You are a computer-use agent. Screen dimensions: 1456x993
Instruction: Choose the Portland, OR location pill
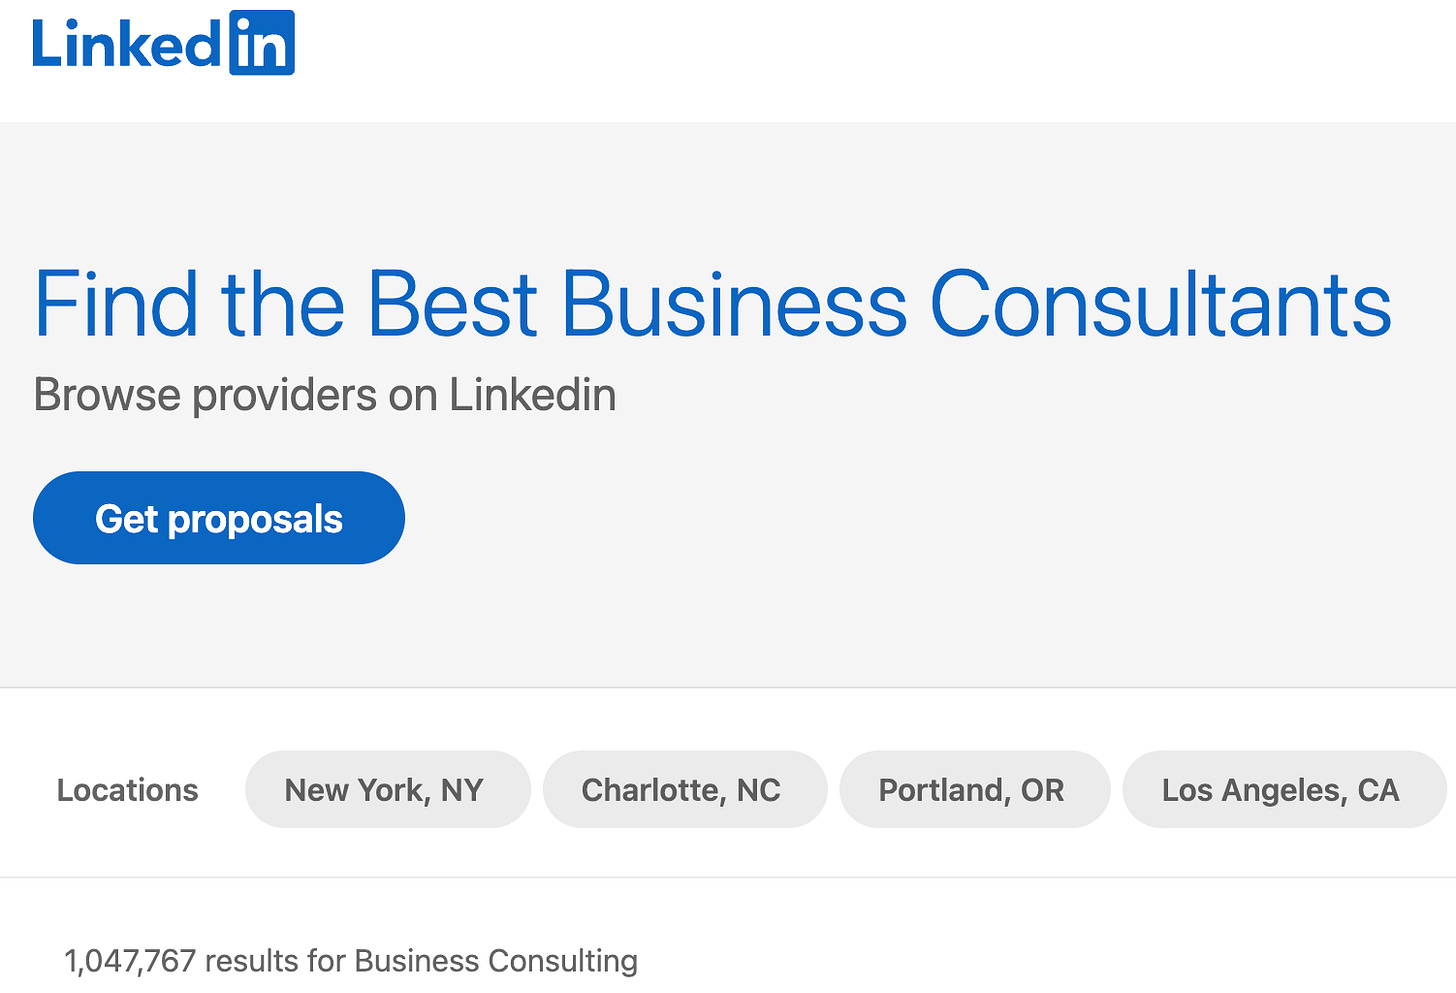(x=973, y=790)
